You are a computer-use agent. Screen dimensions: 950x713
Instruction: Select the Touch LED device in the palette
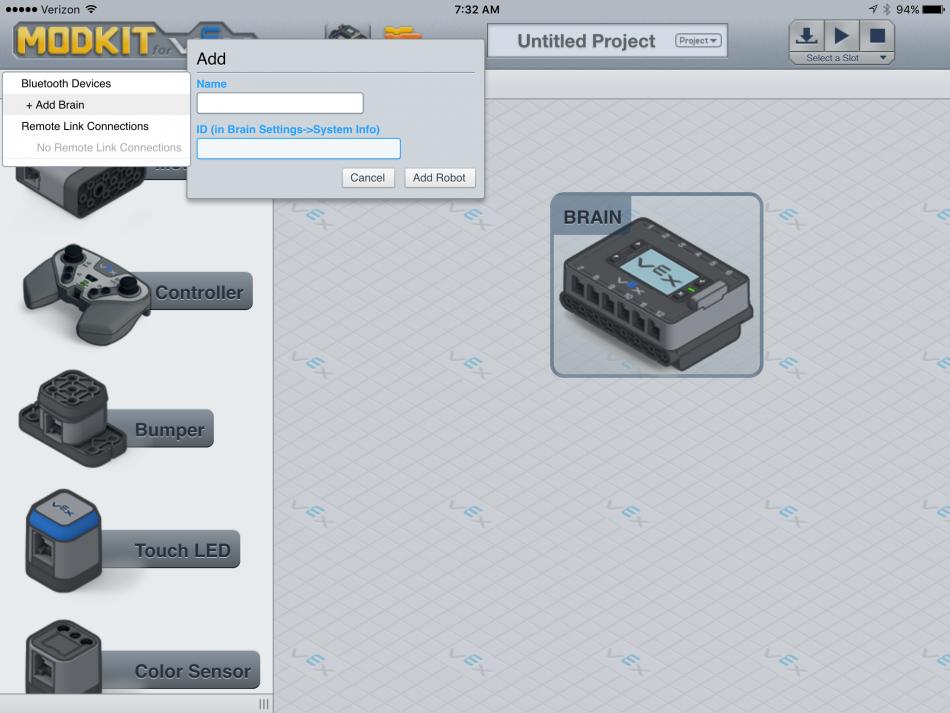[133, 541]
